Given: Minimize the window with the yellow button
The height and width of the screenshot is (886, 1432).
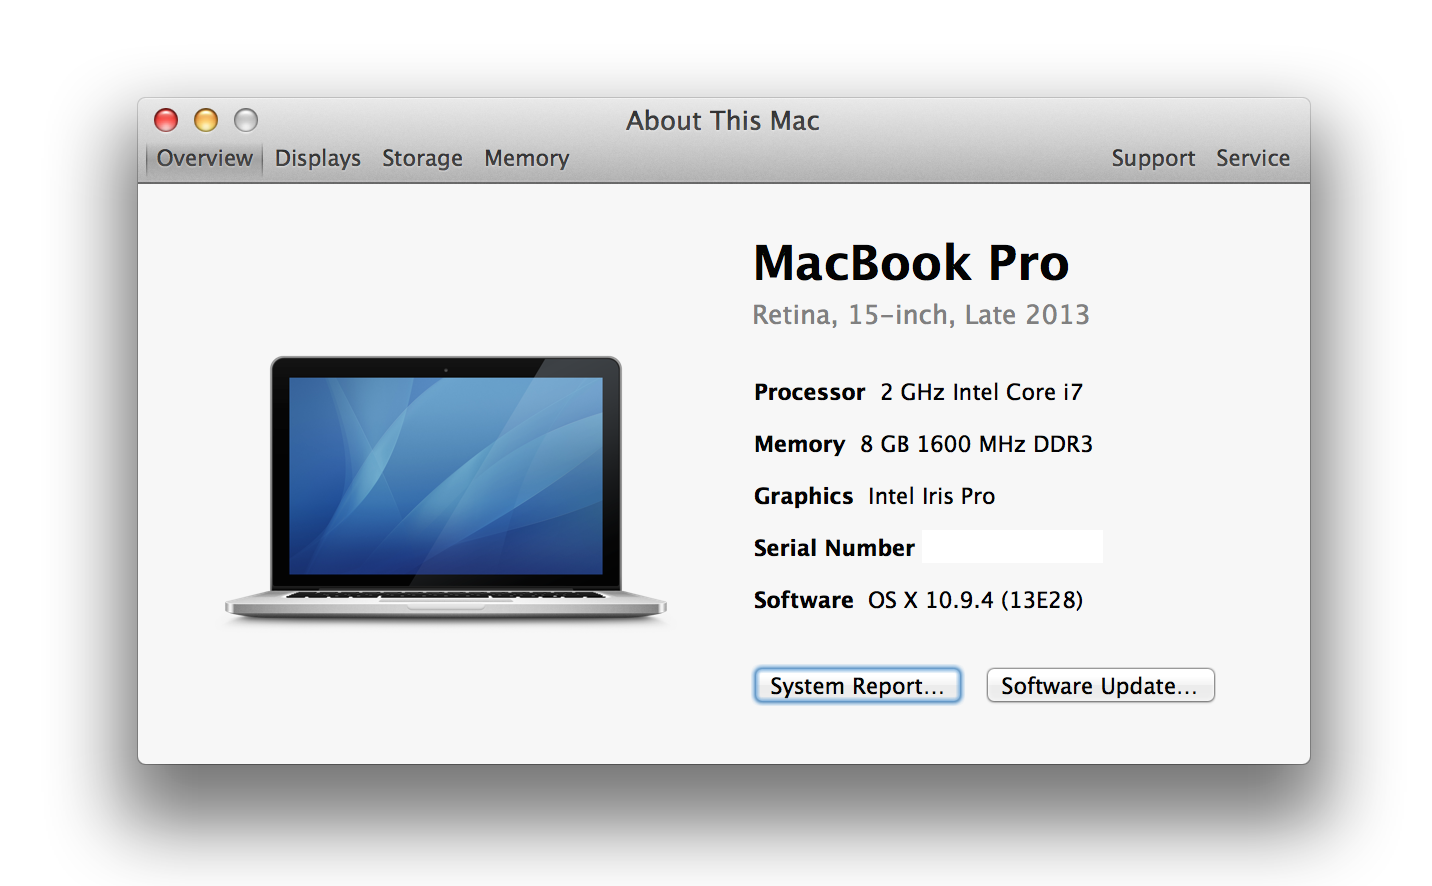Looking at the screenshot, I should (x=206, y=120).
